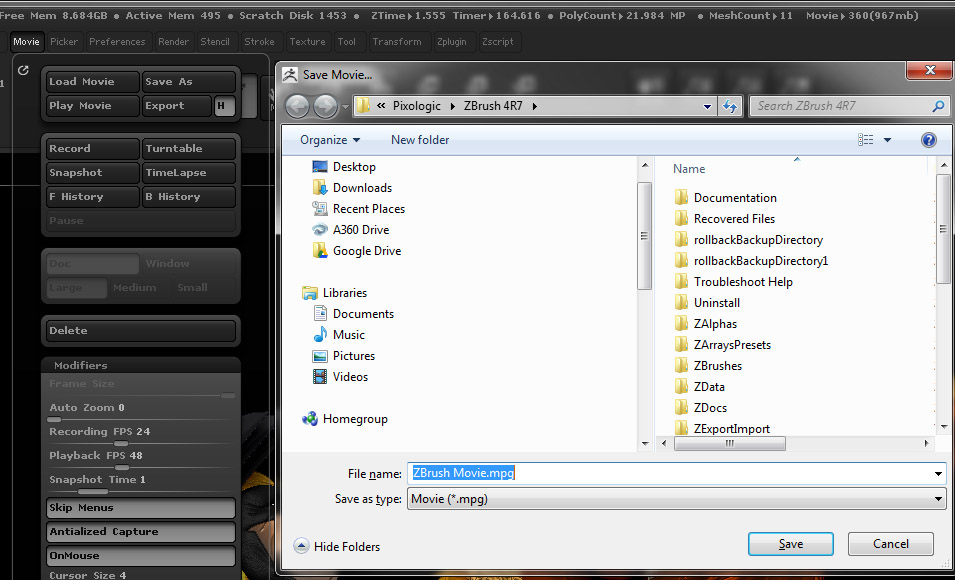
Task: Open the Preferences menu
Action: (x=117, y=41)
